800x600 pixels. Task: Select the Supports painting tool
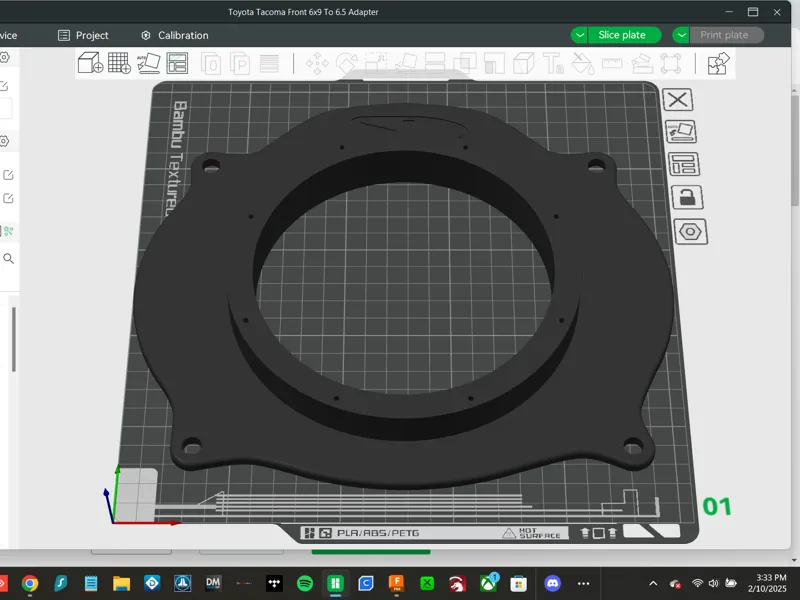tap(494, 64)
